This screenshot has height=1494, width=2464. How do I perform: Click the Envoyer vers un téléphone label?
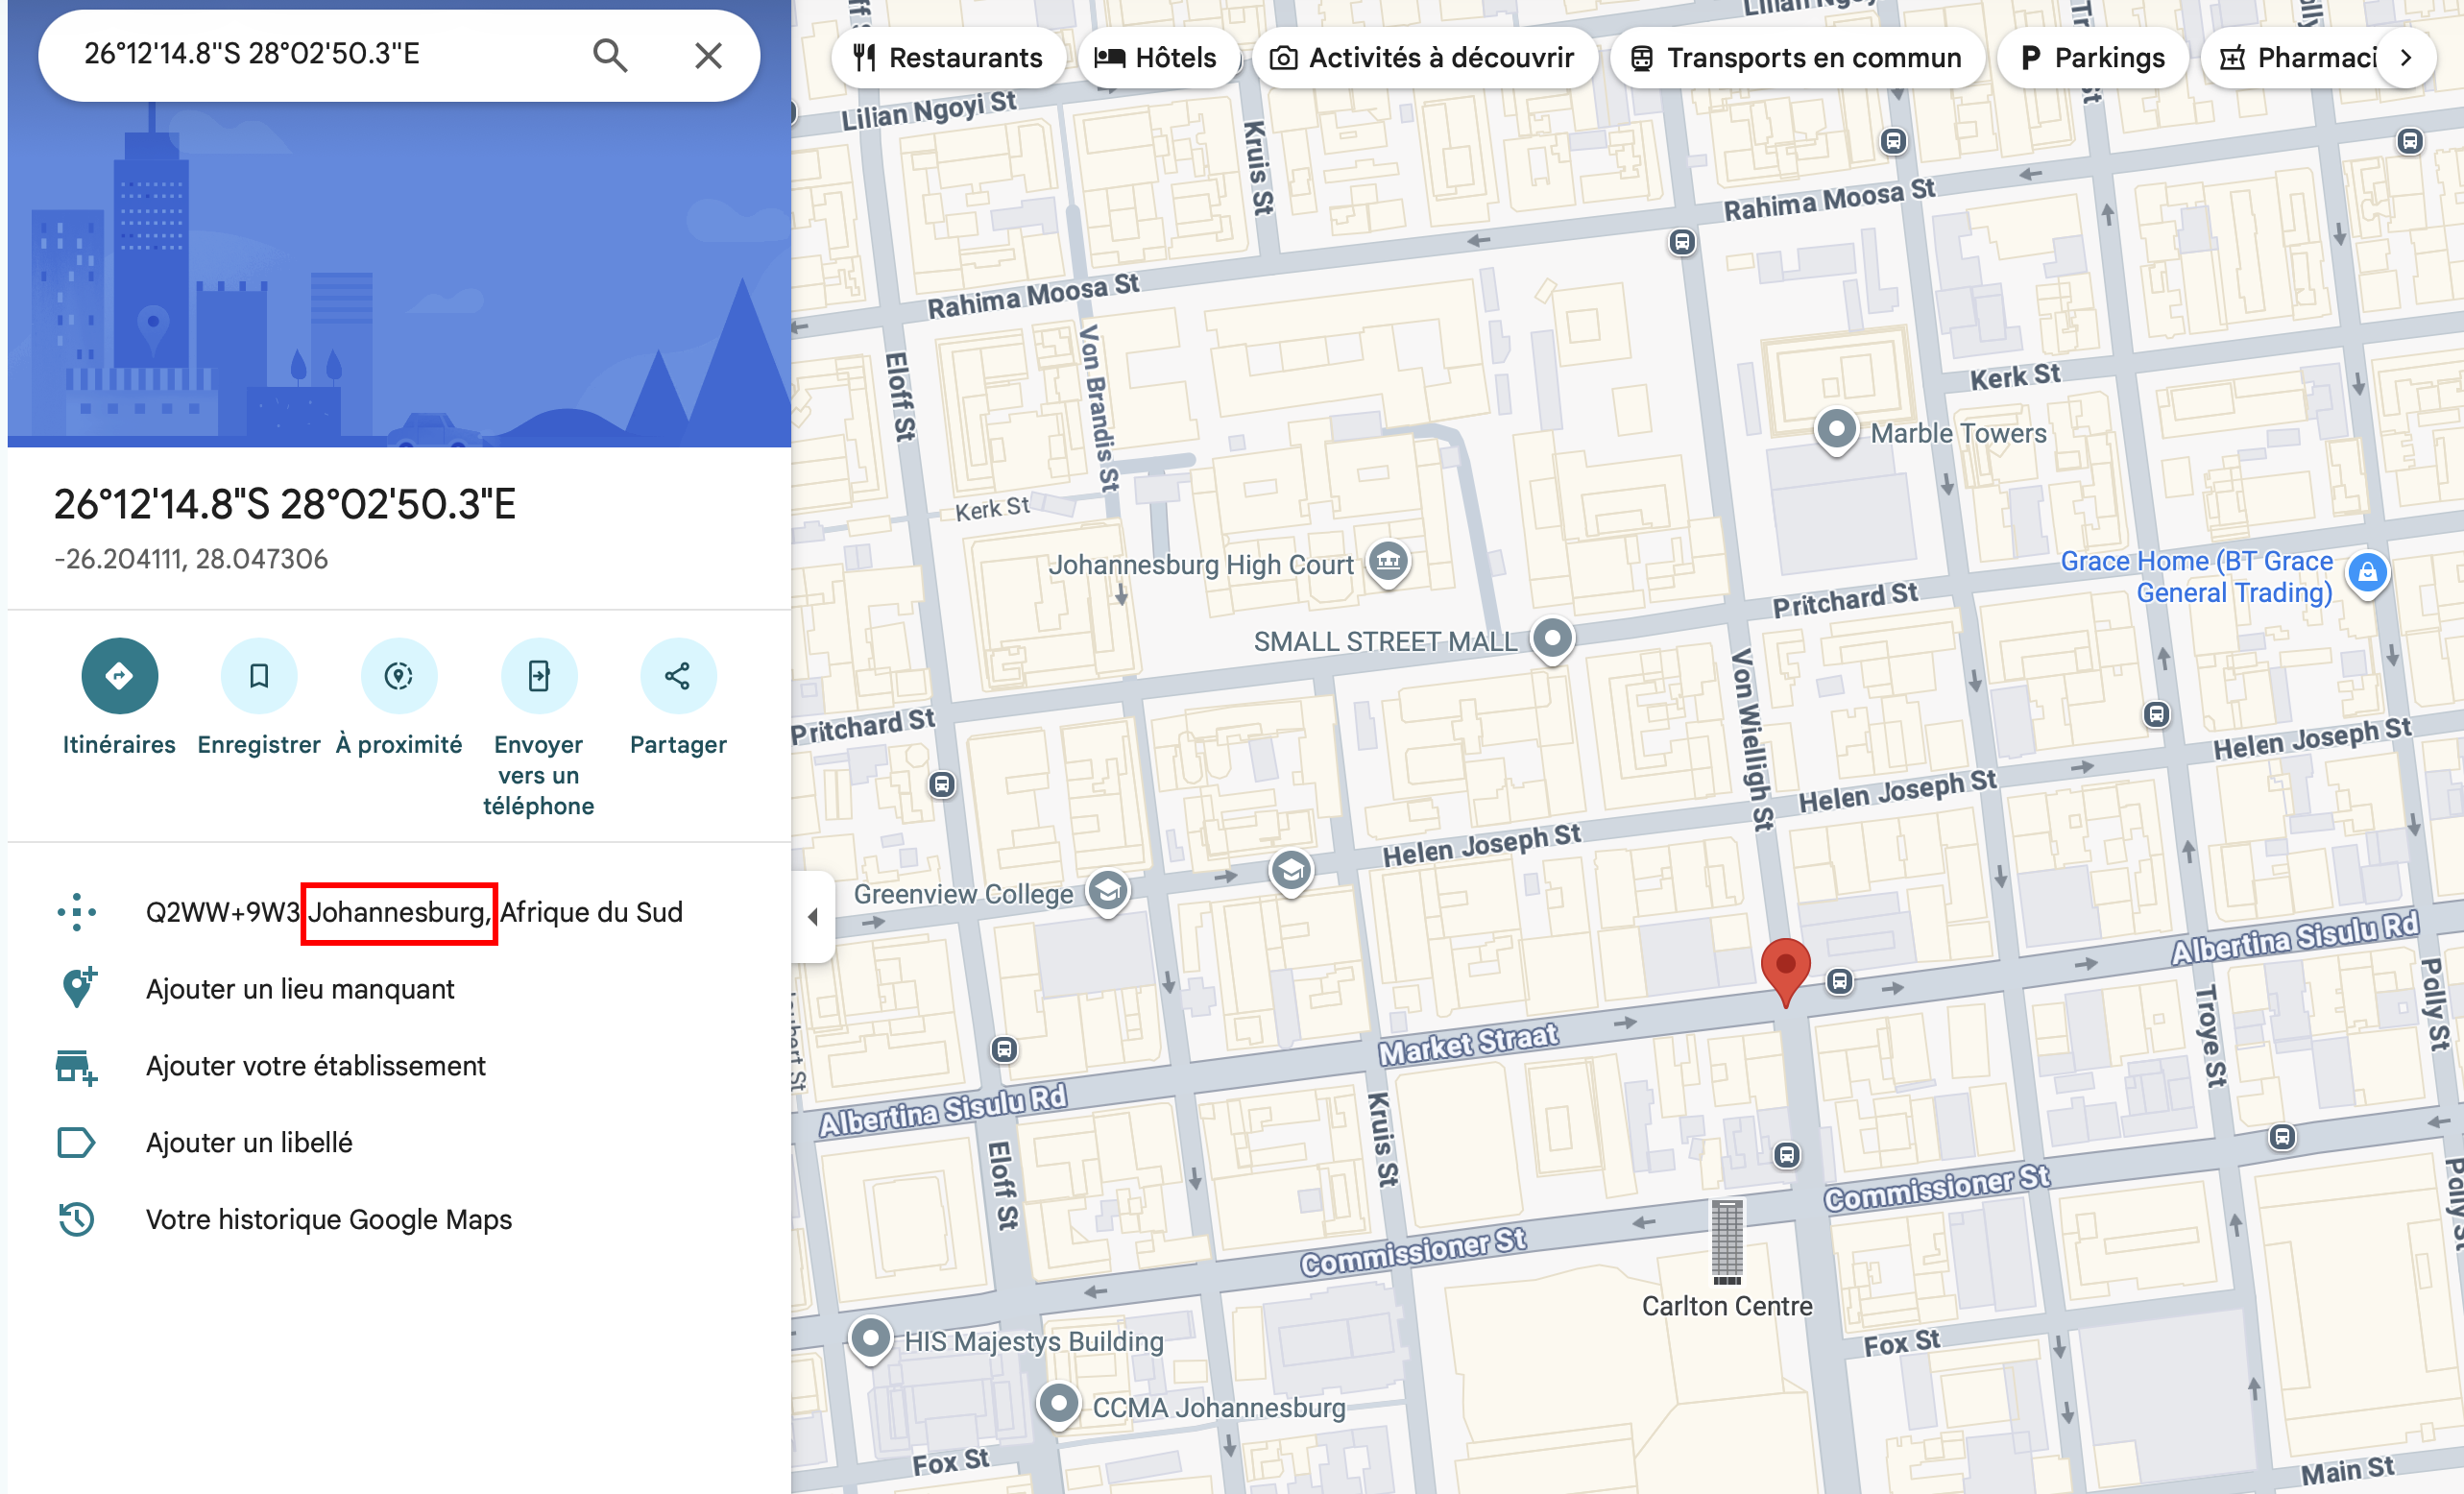539,775
